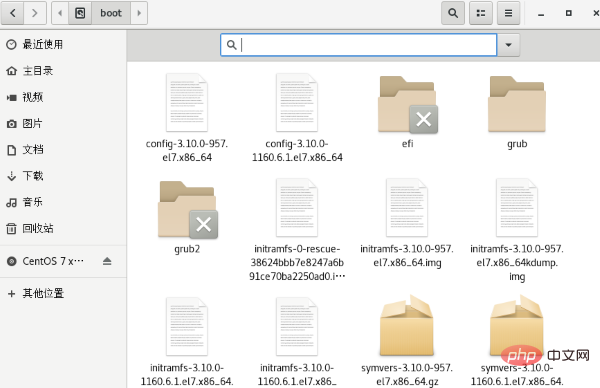Open Pictures (图片) in sidebar

(63, 124)
